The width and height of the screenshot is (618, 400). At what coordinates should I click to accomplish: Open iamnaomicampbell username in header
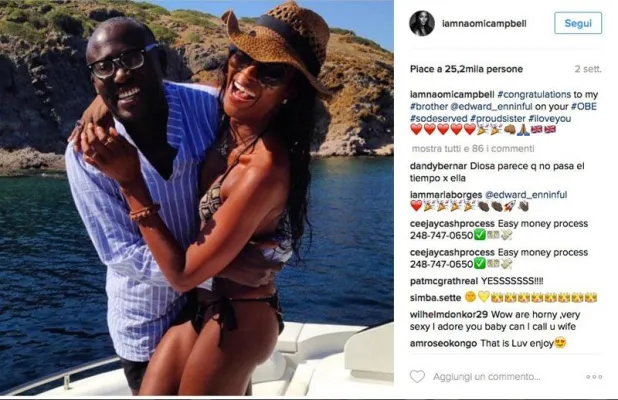(484, 24)
